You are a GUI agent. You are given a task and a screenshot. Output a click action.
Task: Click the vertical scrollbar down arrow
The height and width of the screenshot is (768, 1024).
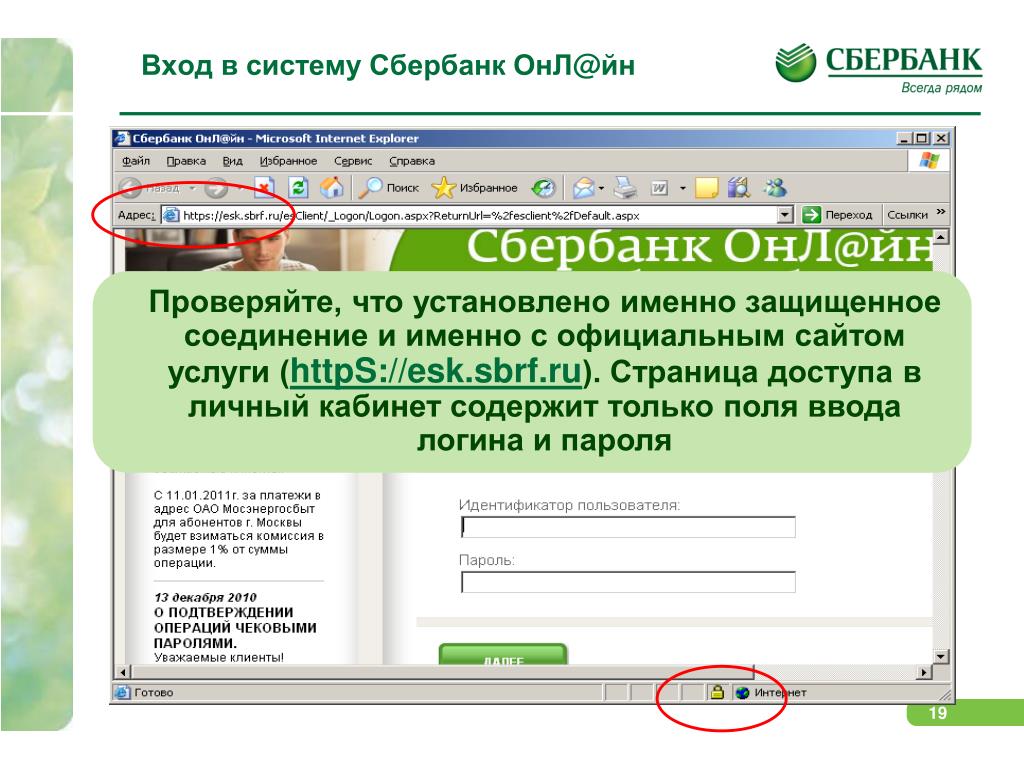point(940,657)
